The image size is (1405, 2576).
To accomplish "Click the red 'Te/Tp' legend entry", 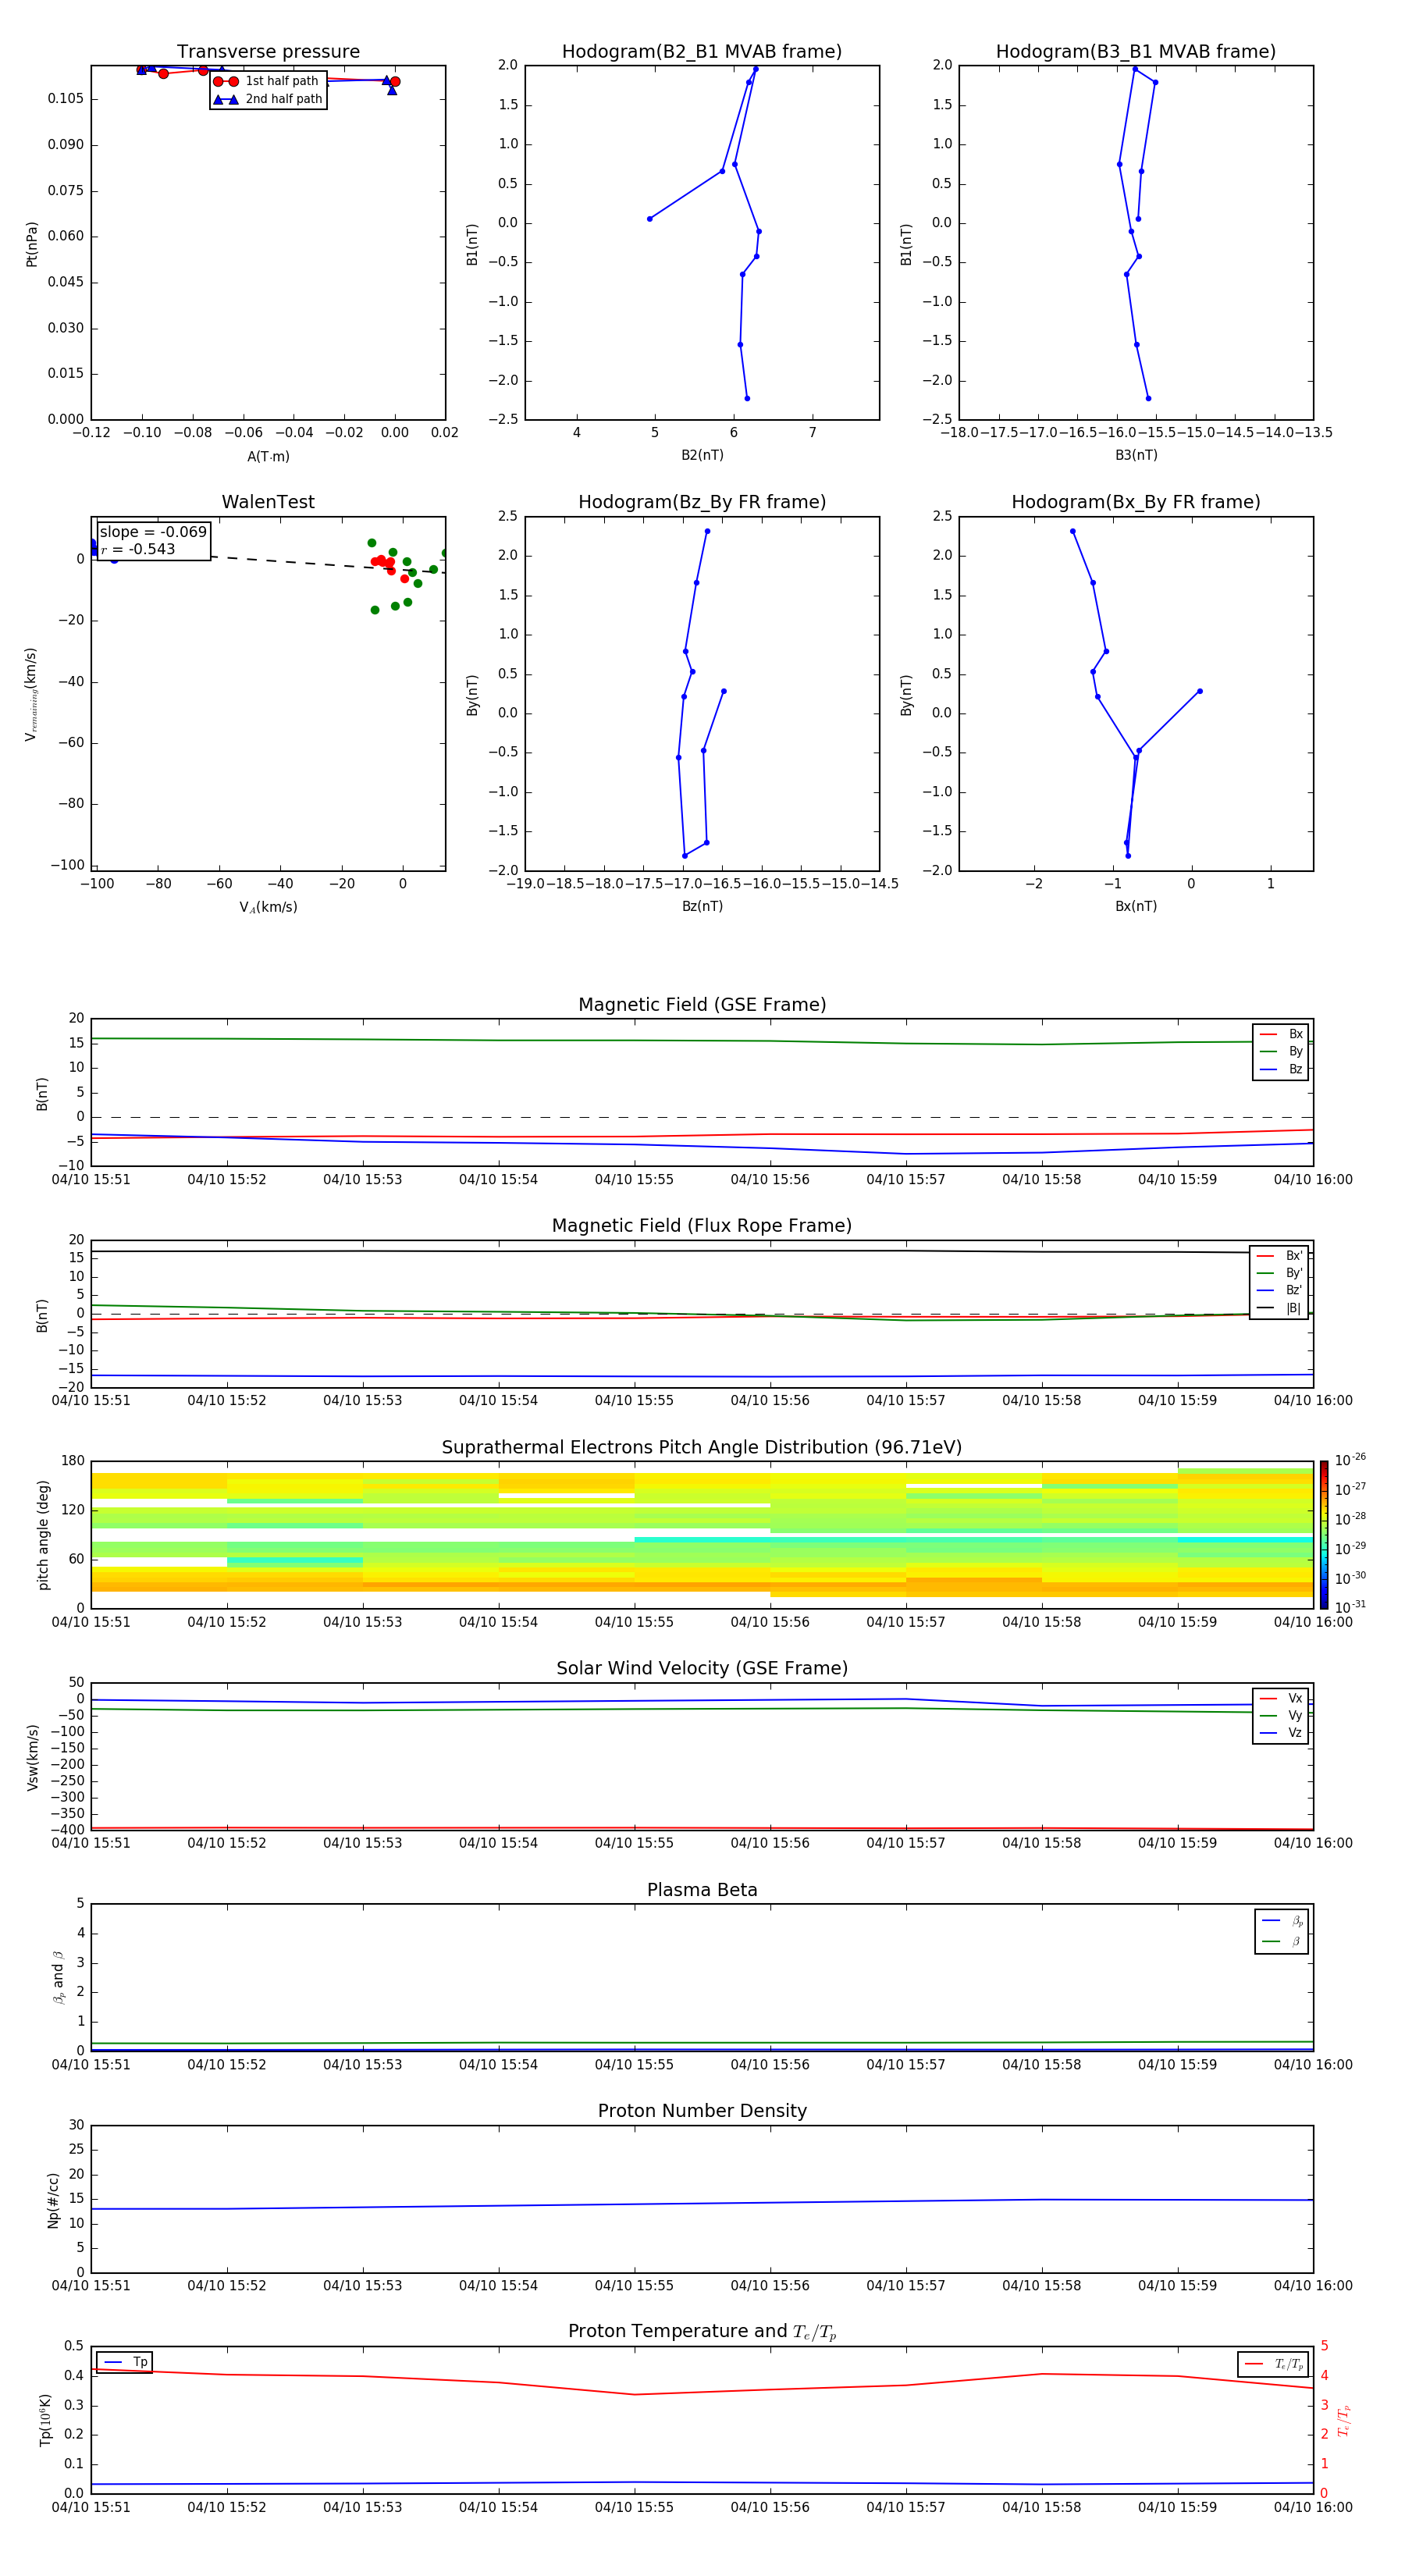I will point(1273,2364).
